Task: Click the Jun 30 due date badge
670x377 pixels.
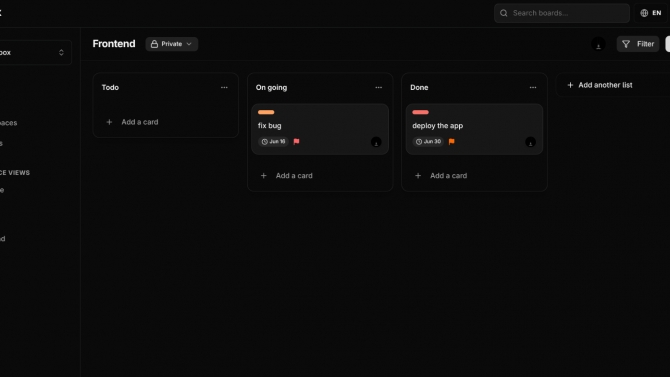Action: tap(428, 141)
